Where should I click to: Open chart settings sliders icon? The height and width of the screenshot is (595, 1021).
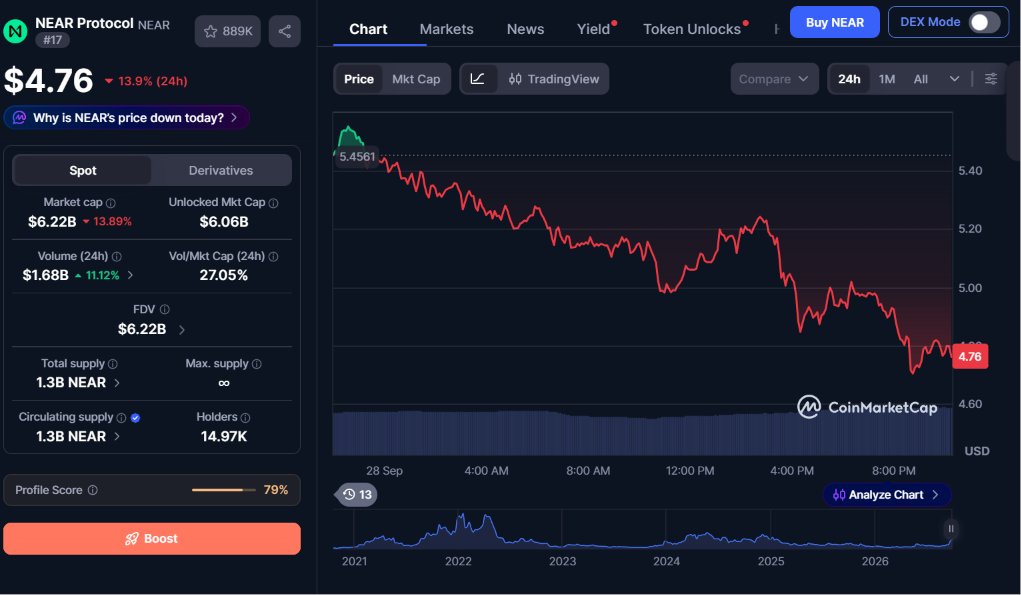(990, 79)
